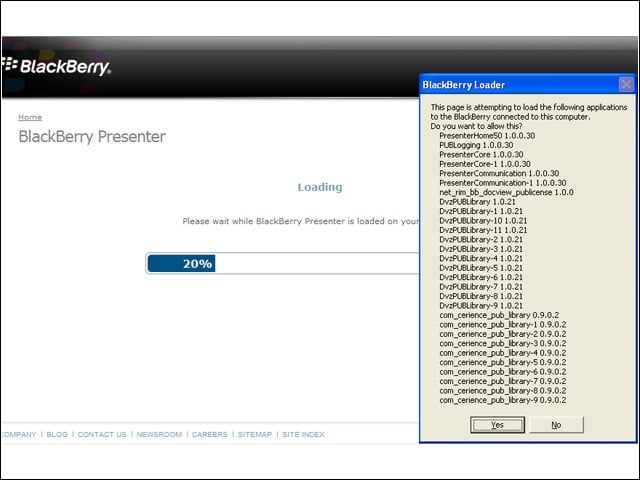This screenshot has height=480, width=640.
Task: Open the Contact Us footer link
Action: click(102, 434)
